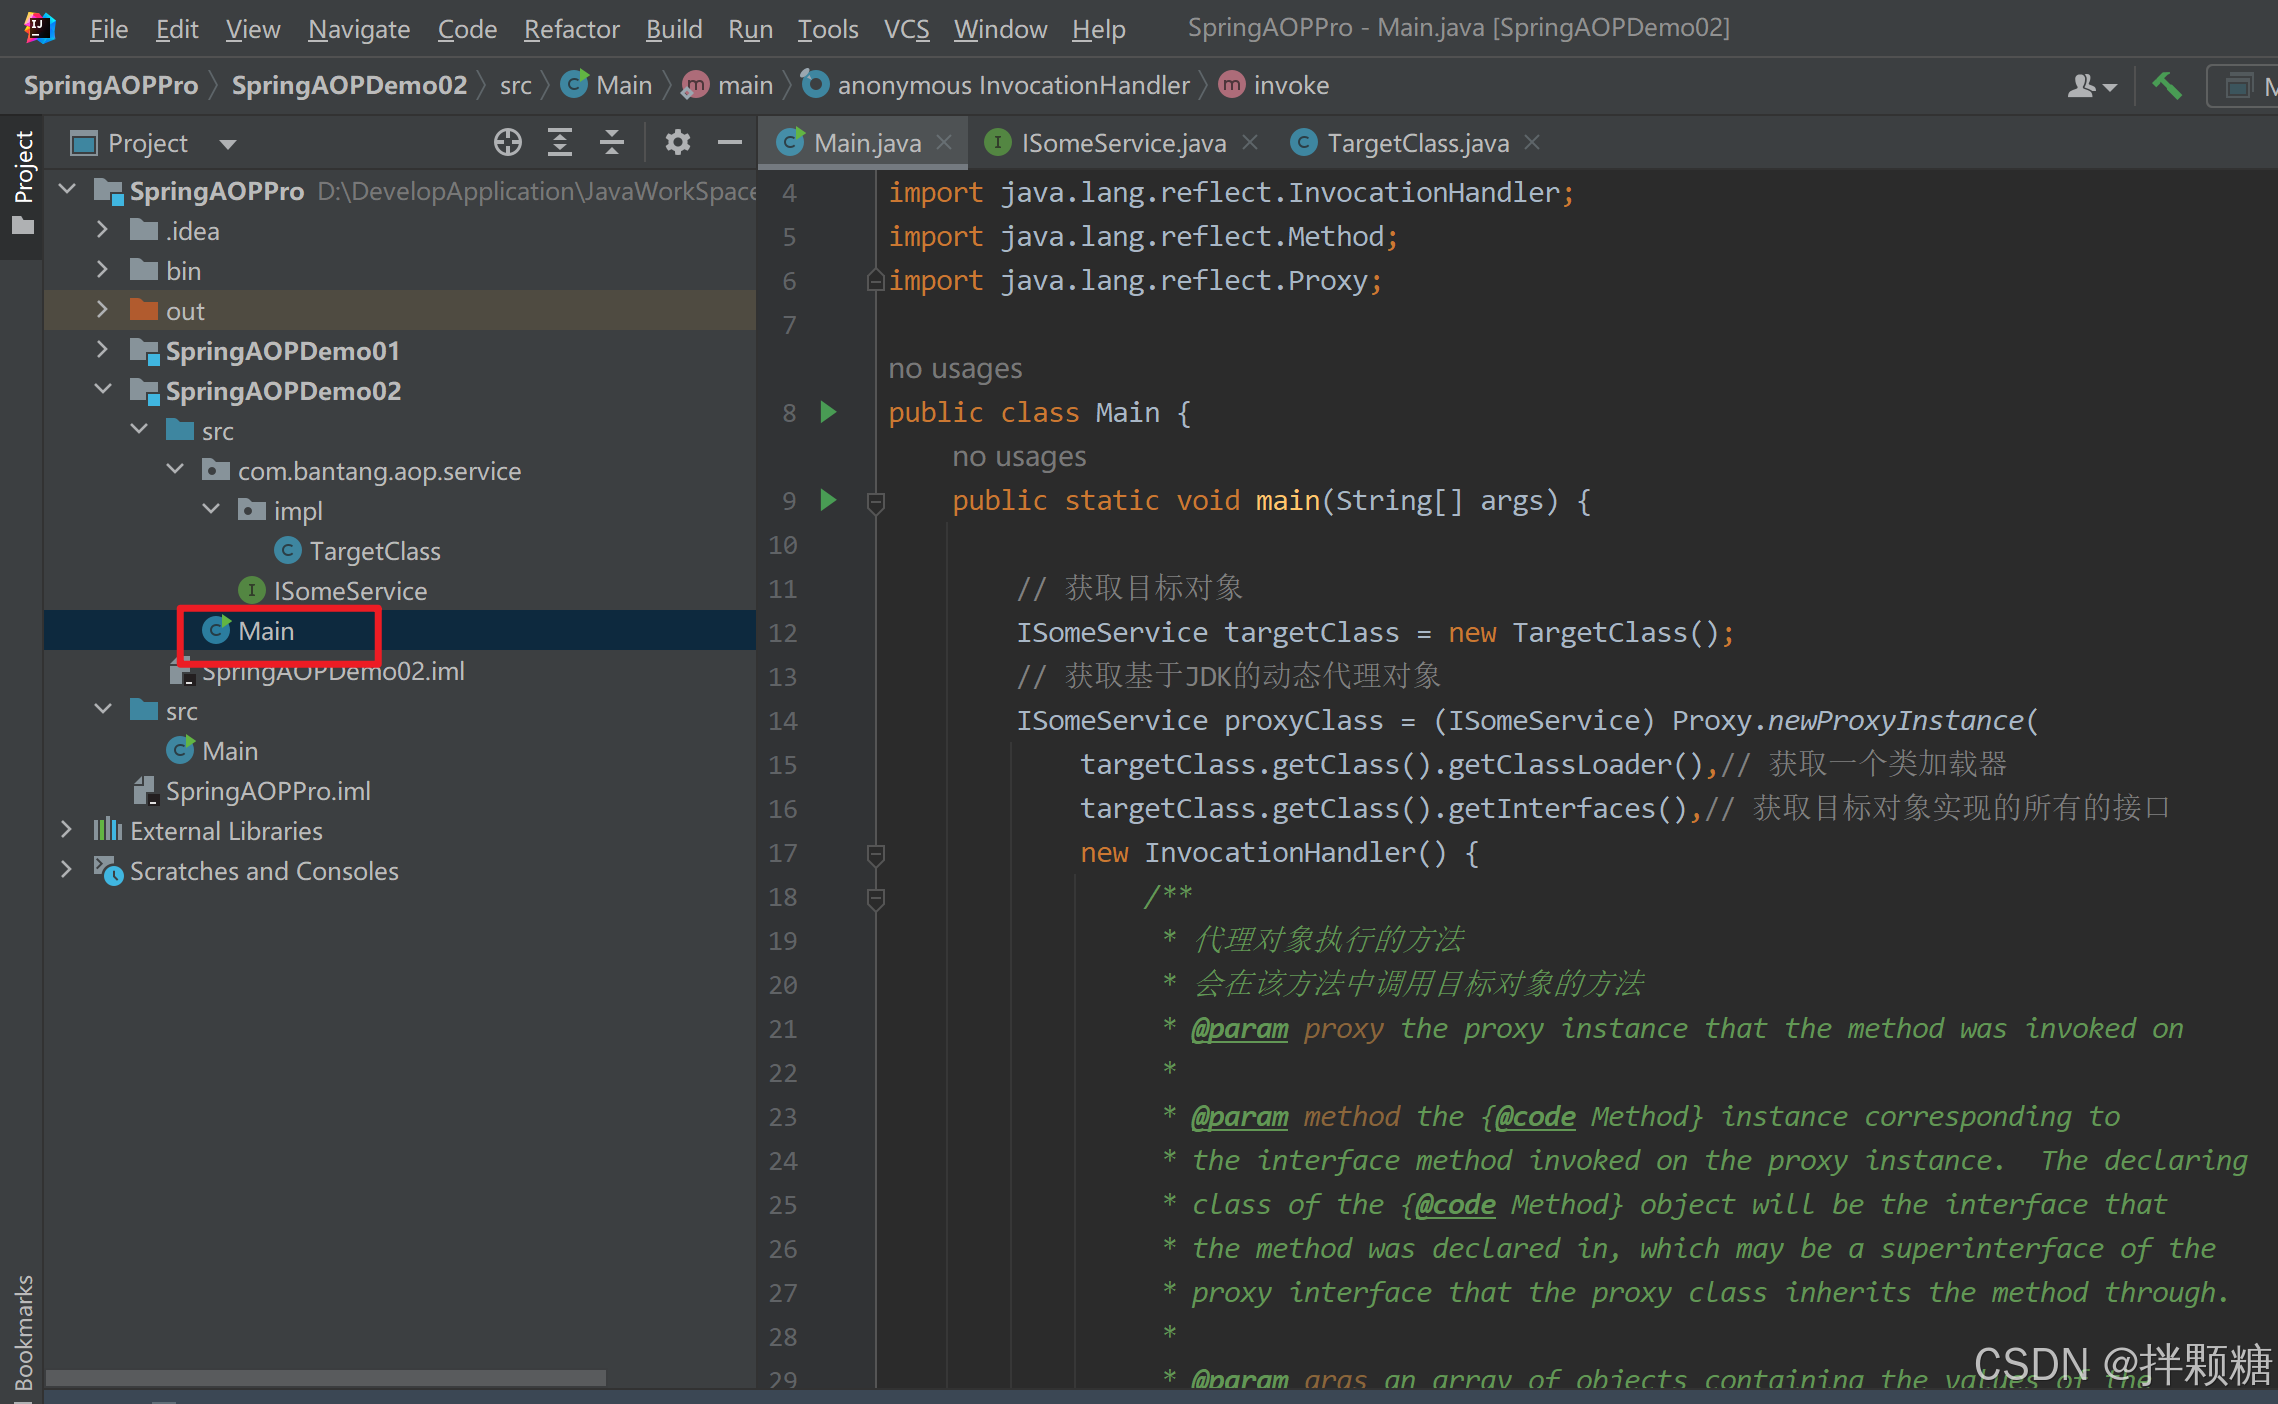Toggle code folding at the InvocationHandler line
Screen dimensions: 2278x1404
pyautogui.click(x=876, y=853)
